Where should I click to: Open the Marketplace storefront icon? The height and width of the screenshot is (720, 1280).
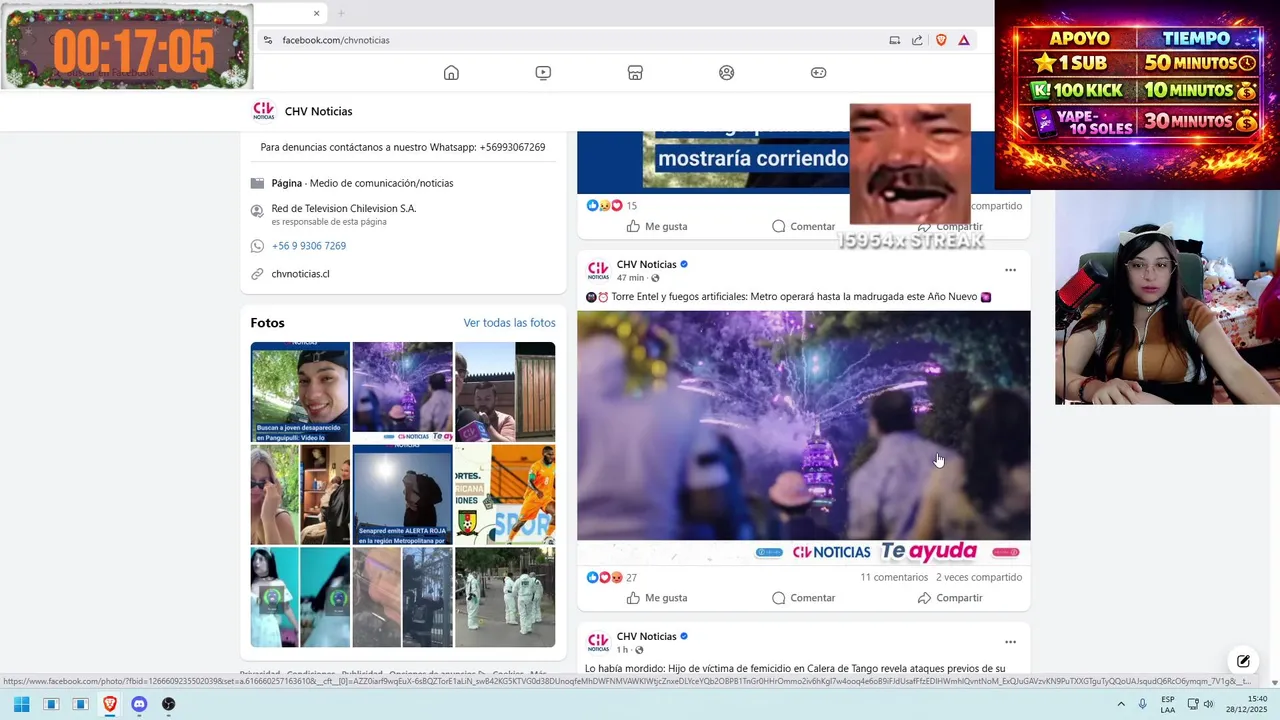(x=635, y=72)
